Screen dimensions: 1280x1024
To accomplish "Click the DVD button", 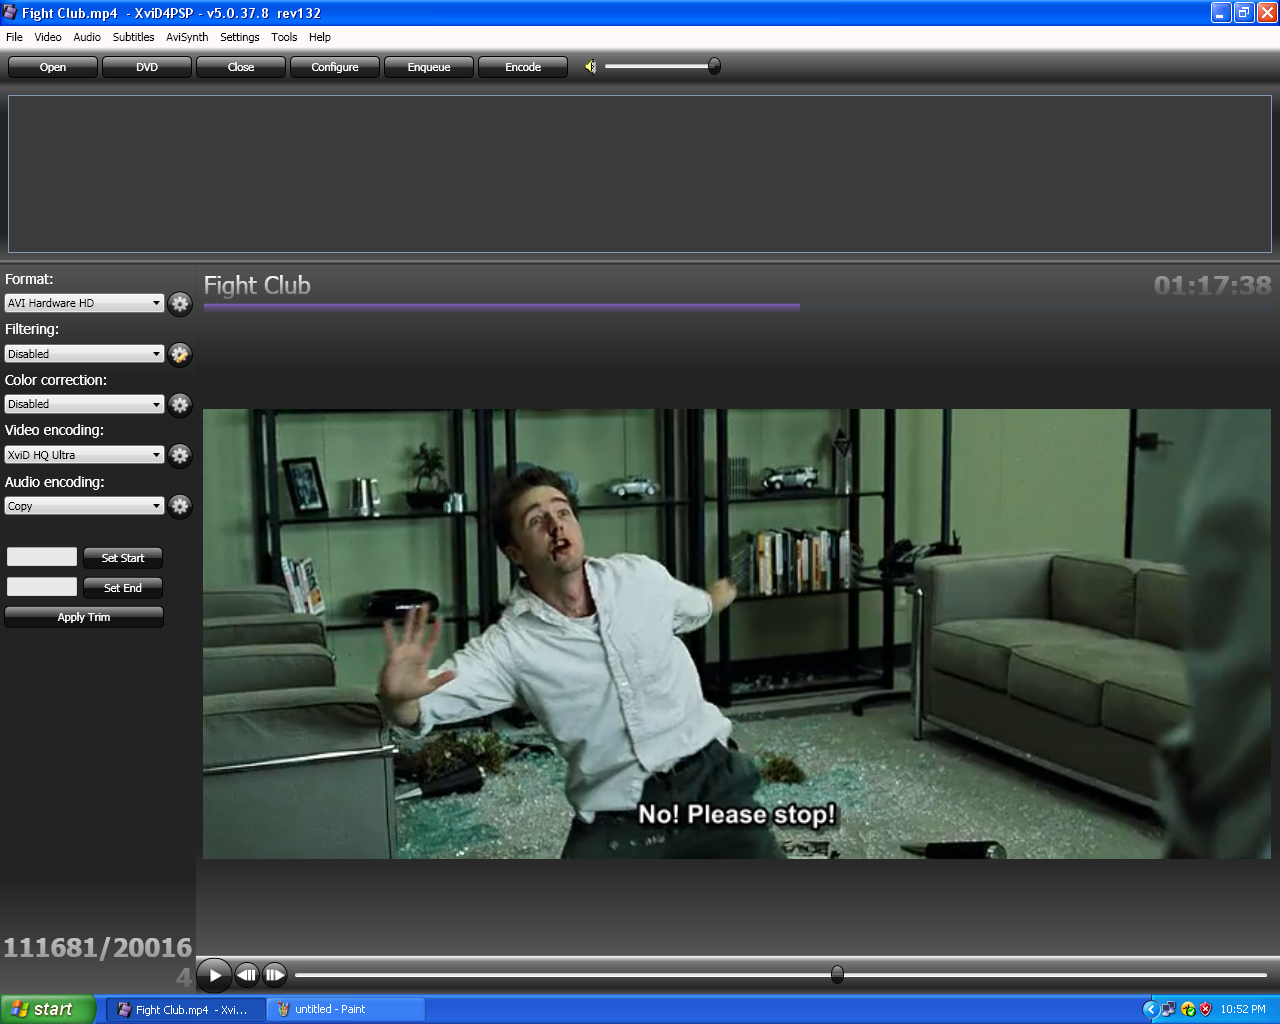I will coord(147,67).
